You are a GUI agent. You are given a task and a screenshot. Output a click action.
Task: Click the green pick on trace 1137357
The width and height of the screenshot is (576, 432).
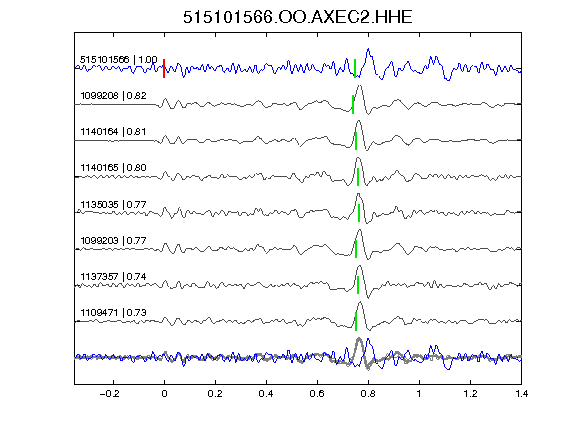coord(358,285)
